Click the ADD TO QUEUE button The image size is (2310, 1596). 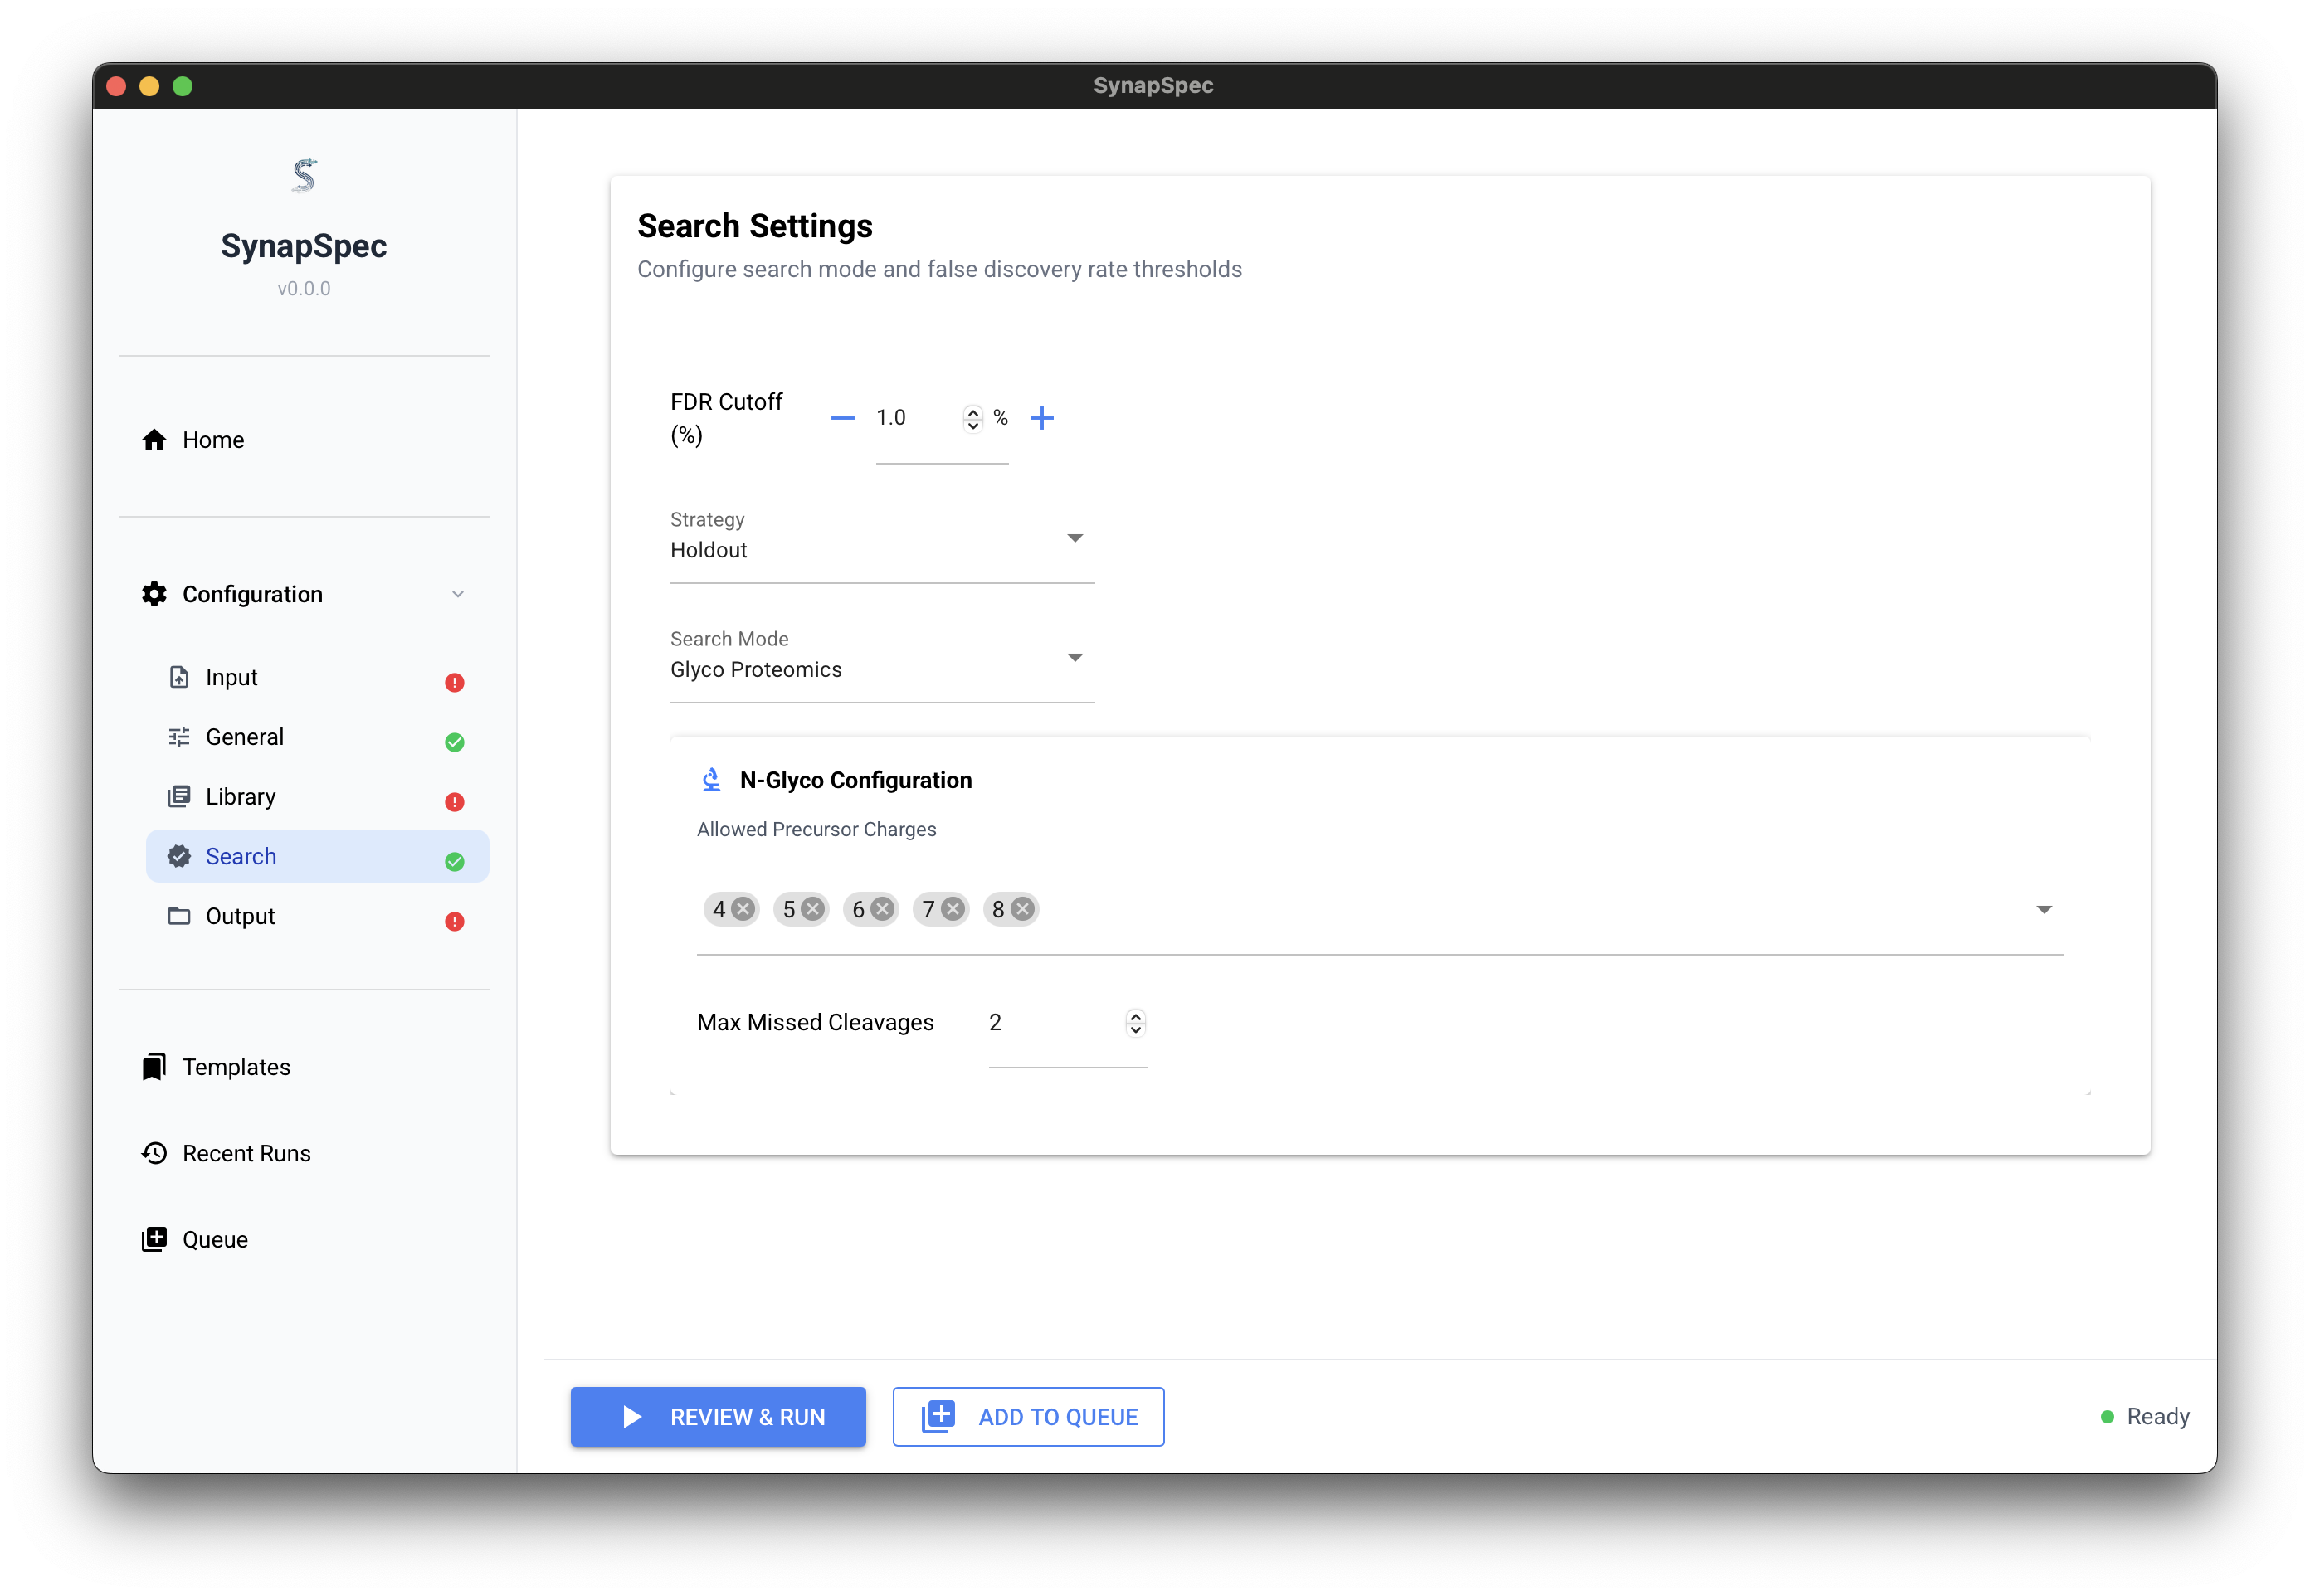[1028, 1417]
